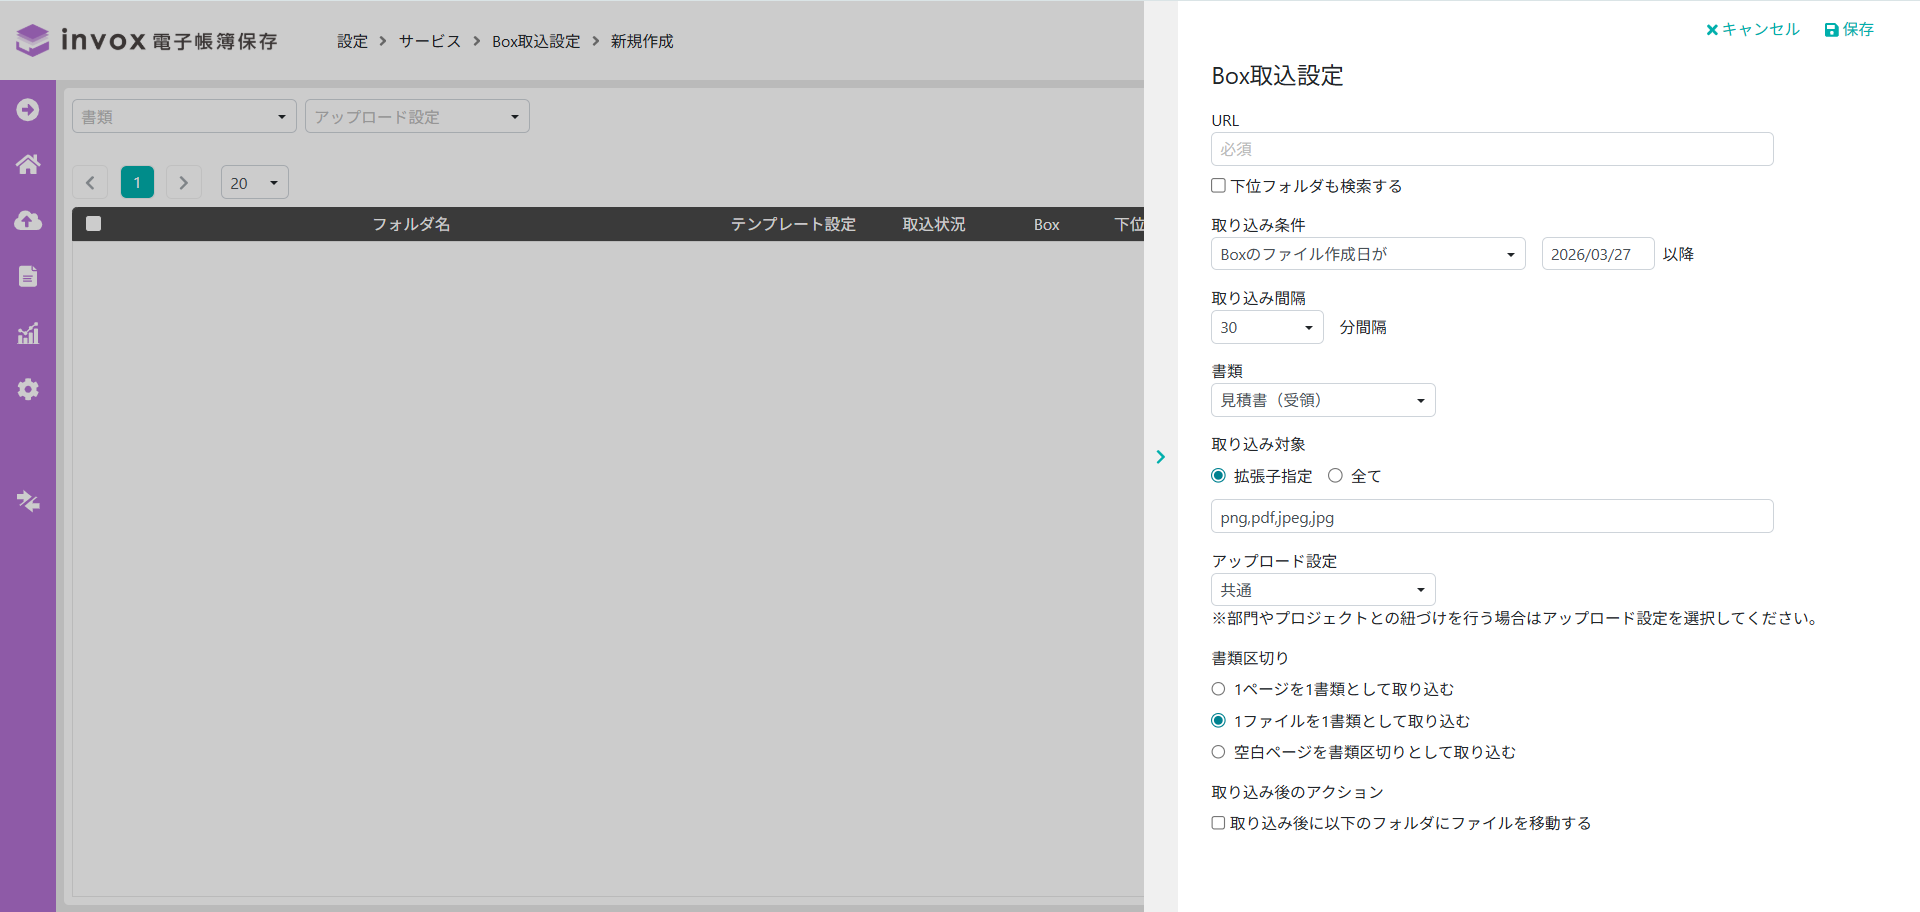Viewport: 1920px width, 912px height.
Task: Expand the 30 minute interval dropdown
Action: click(1266, 327)
